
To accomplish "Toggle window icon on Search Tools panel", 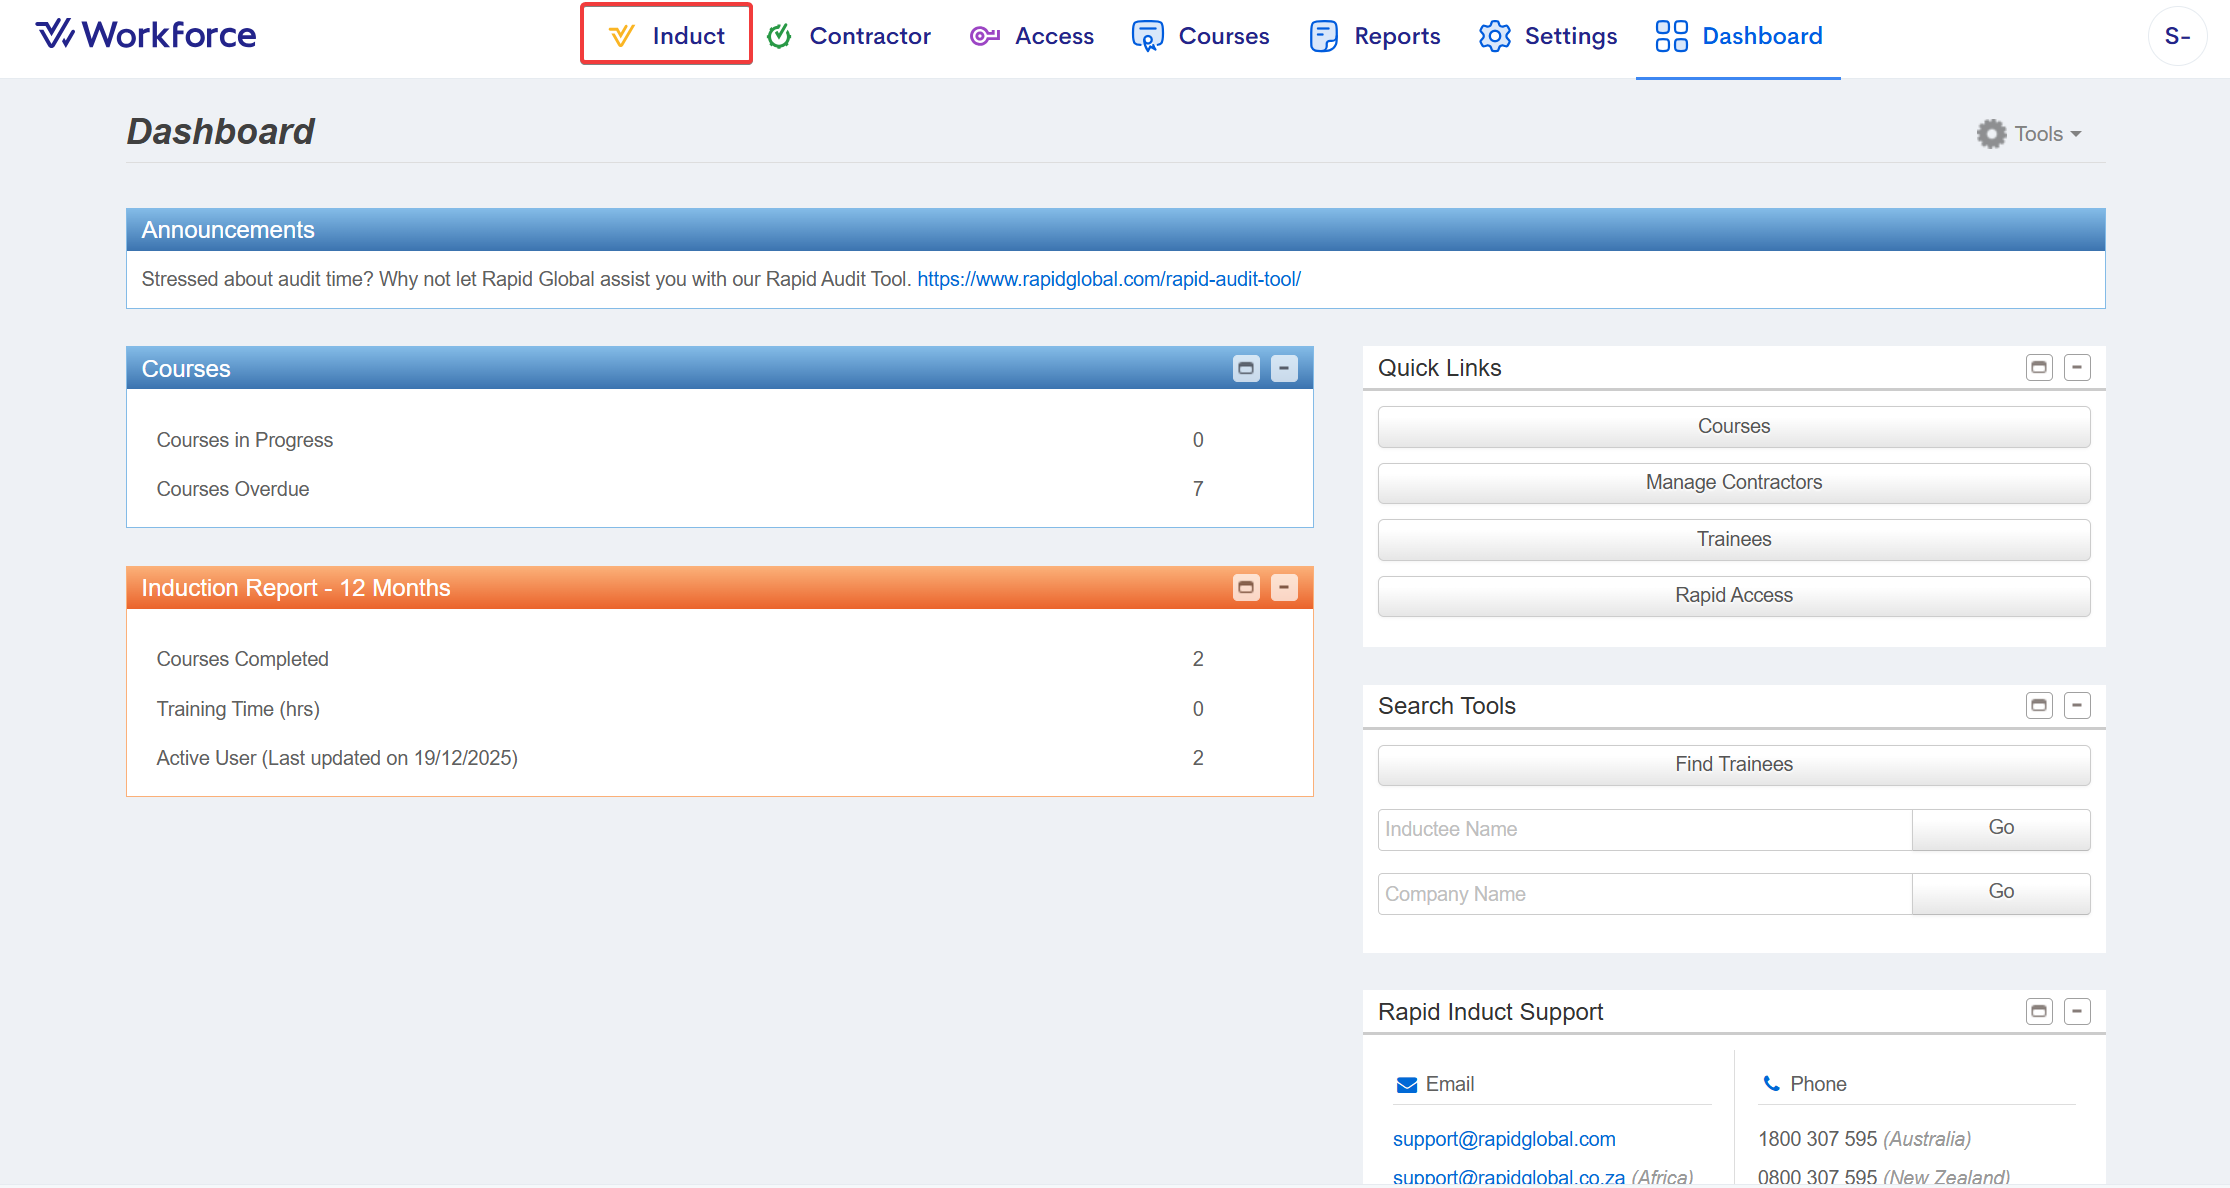I will pos(2039,706).
